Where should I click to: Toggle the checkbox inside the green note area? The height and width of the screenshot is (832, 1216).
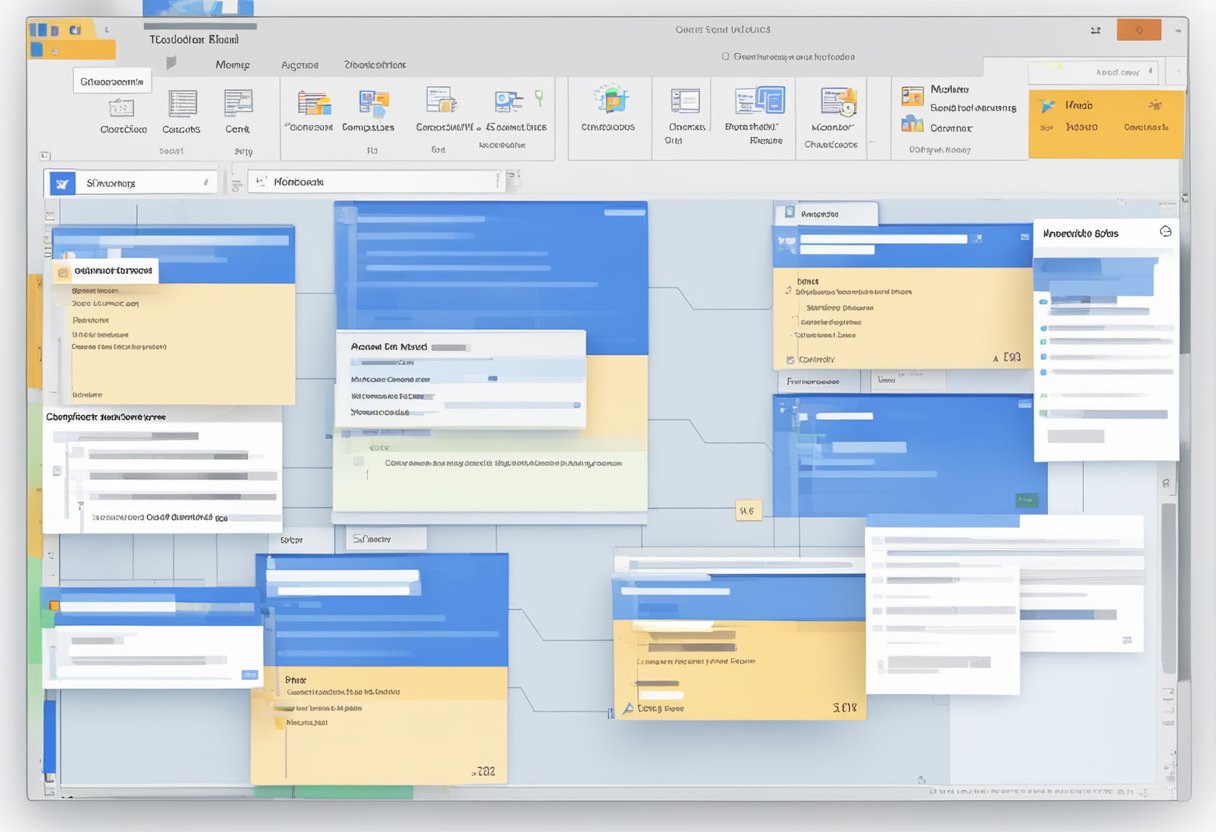[360, 460]
